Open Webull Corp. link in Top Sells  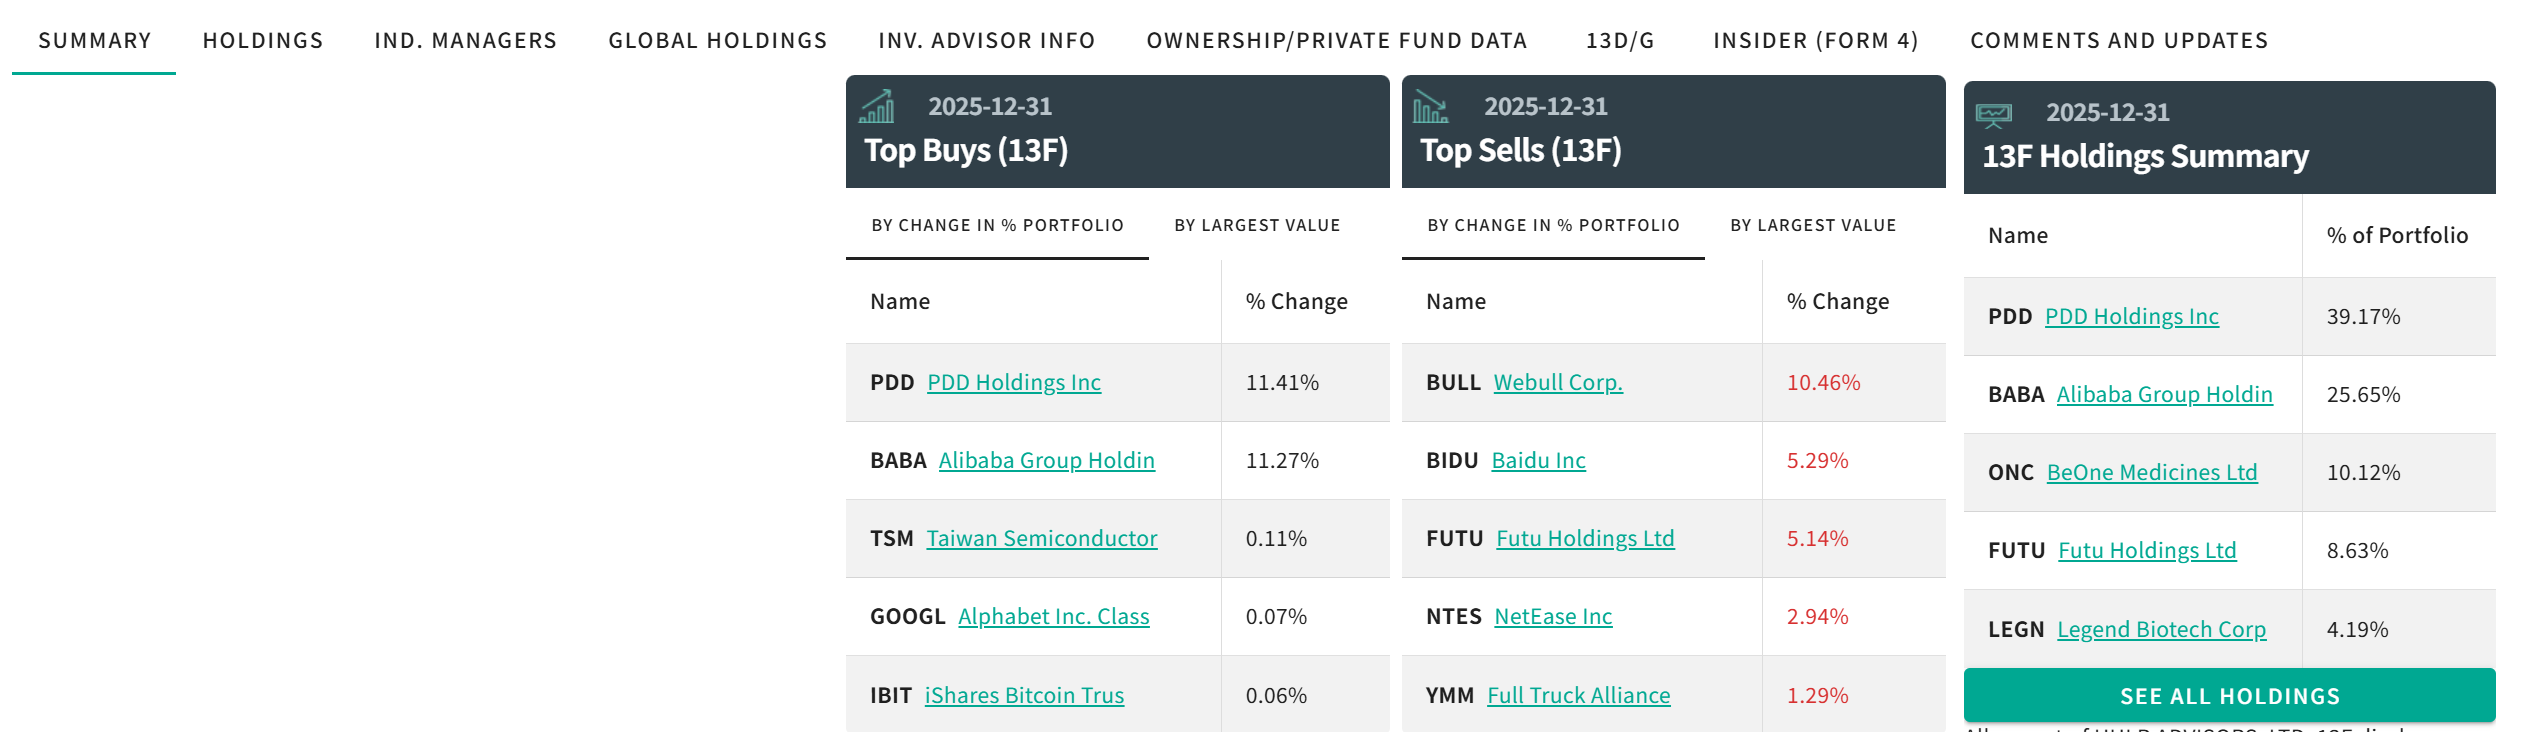(1557, 383)
